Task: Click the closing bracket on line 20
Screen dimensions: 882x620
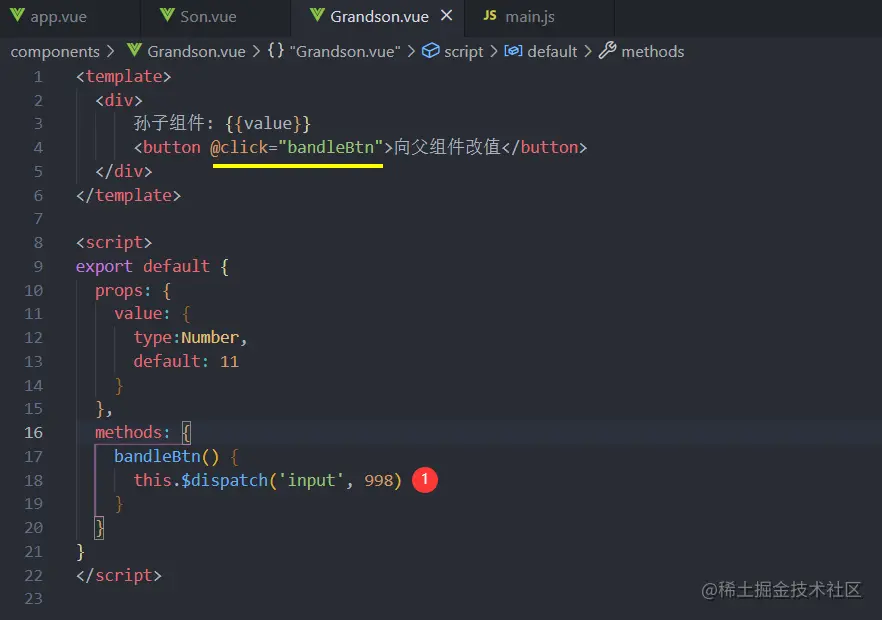Action: [100, 528]
